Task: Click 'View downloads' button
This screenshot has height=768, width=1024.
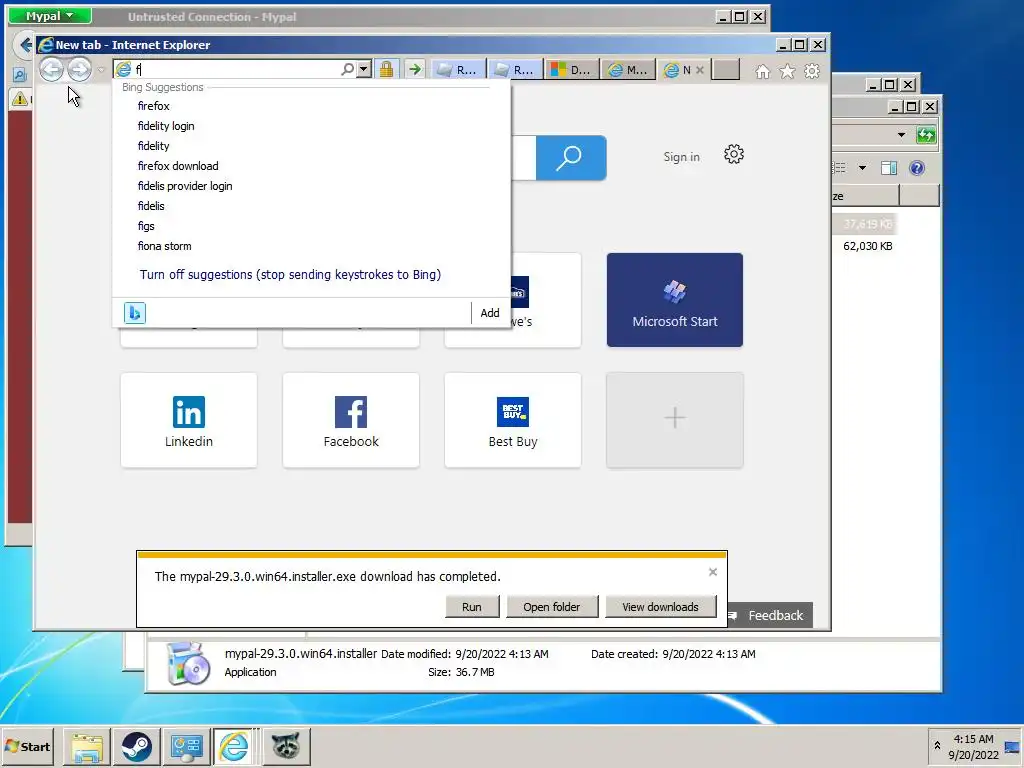Action: [x=660, y=607]
